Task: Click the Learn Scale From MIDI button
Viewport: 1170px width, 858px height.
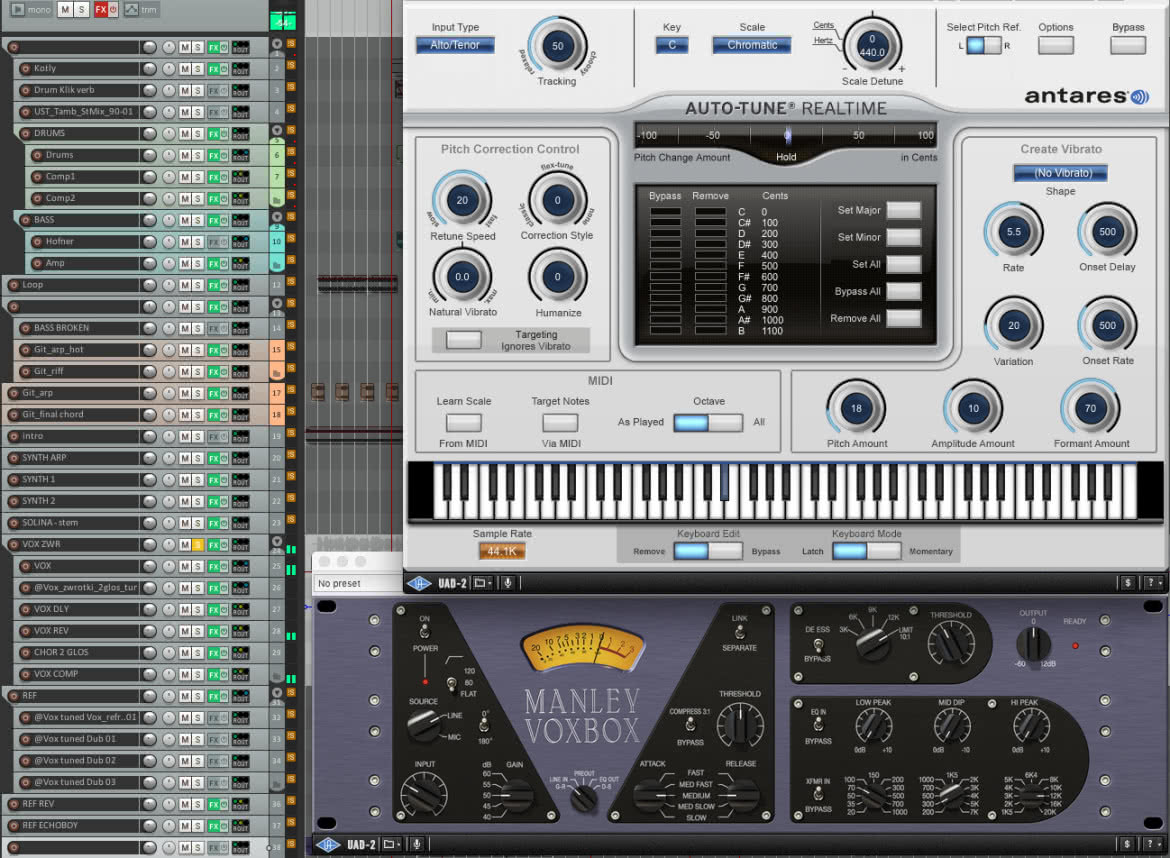Action: click(463, 422)
